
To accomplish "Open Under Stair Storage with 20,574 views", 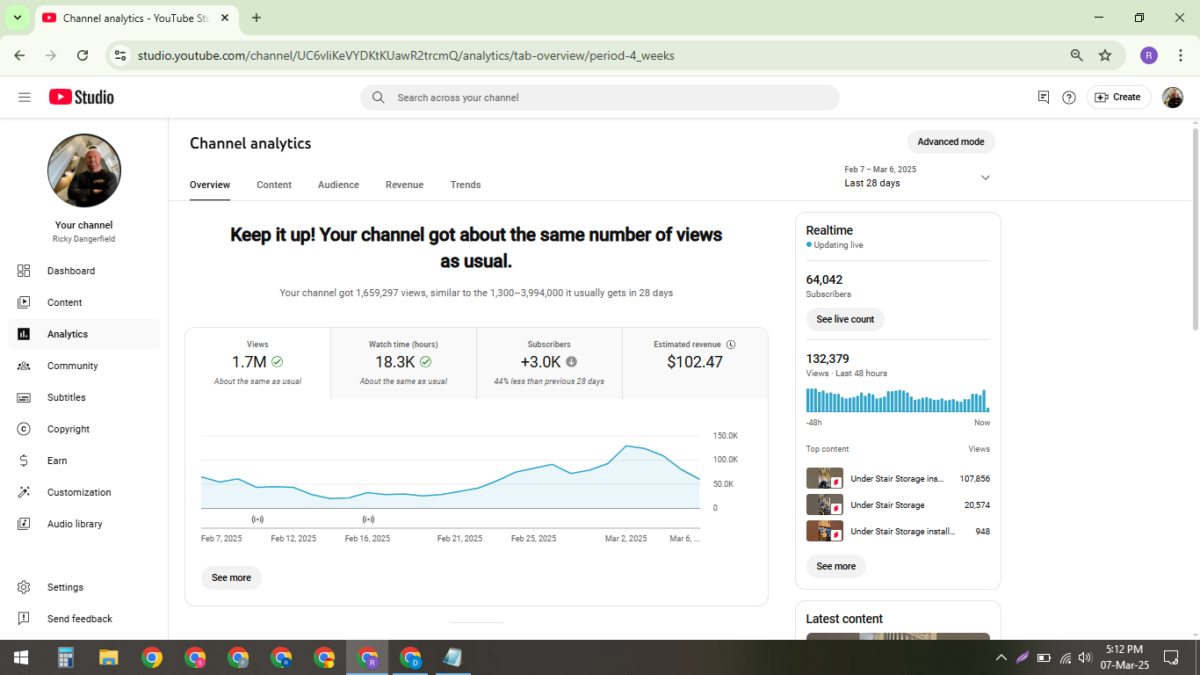I will [x=898, y=505].
